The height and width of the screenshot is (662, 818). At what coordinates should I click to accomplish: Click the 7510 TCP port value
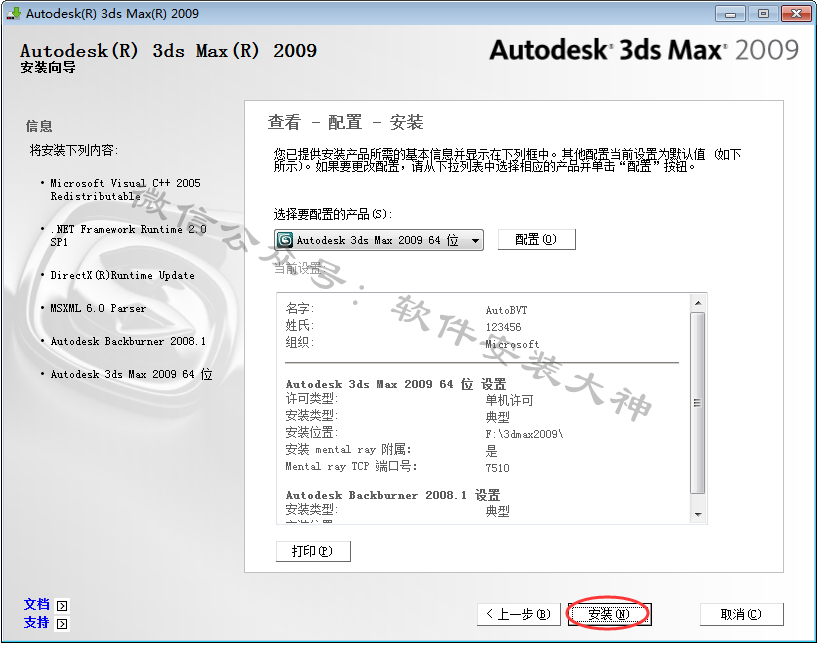pos(497,468)
